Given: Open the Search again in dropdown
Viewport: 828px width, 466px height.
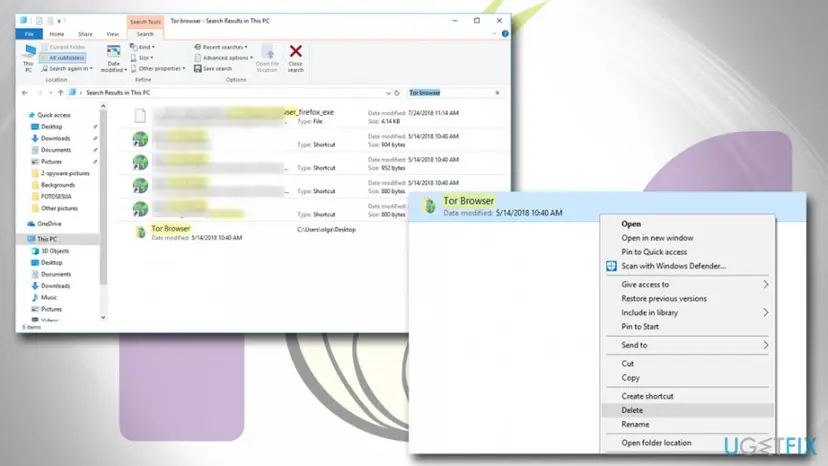Looking at the screenshot, I should (x=67, y=69).
